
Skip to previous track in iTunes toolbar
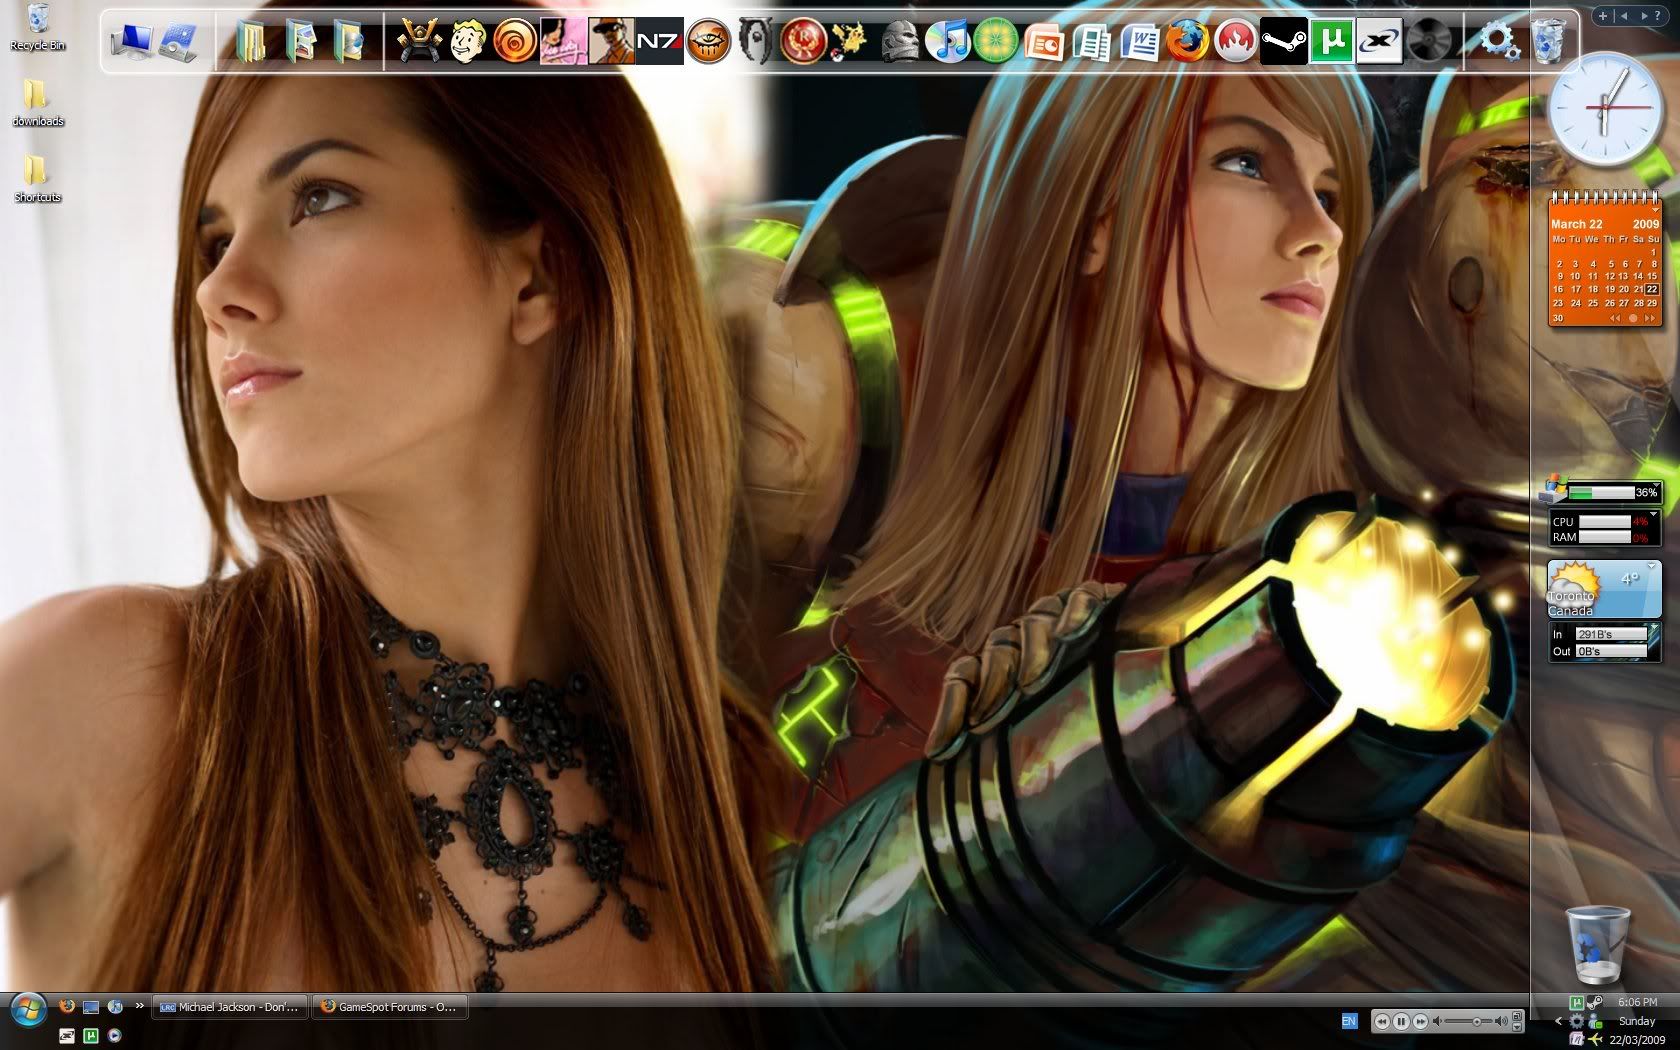click(x=1382, y=1021)
